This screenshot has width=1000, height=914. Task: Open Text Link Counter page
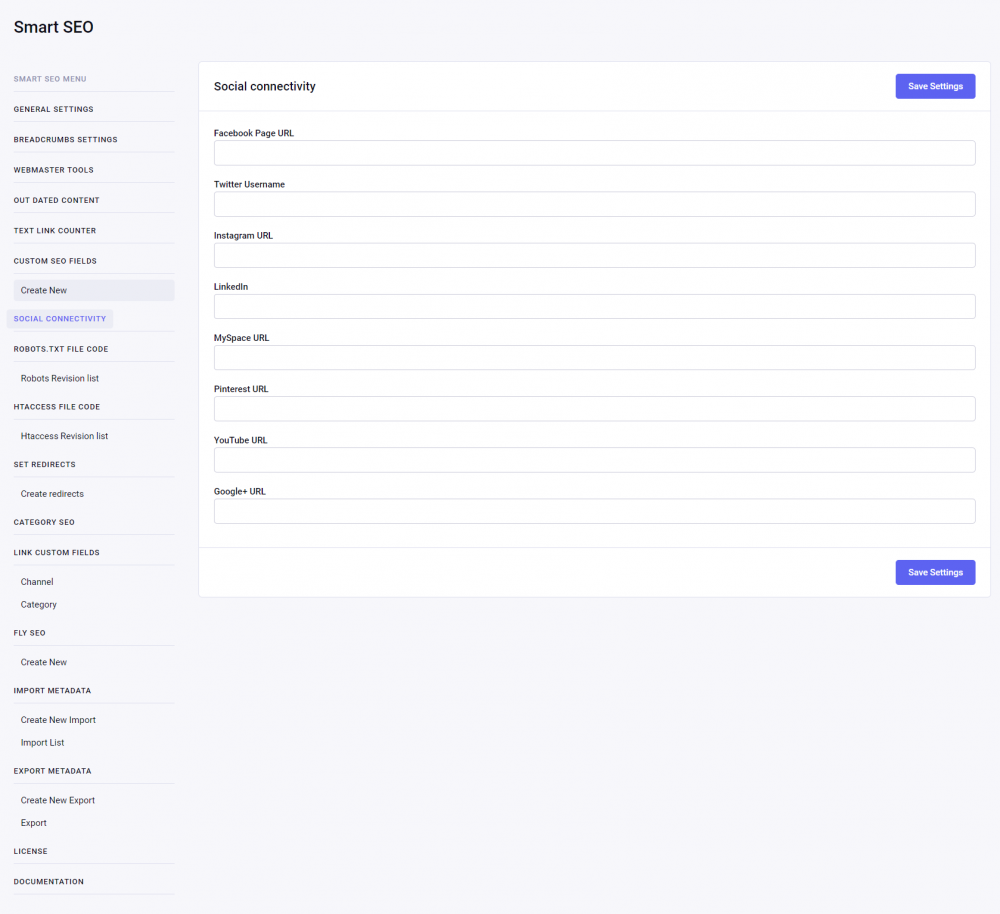click(x=55, y=231)
